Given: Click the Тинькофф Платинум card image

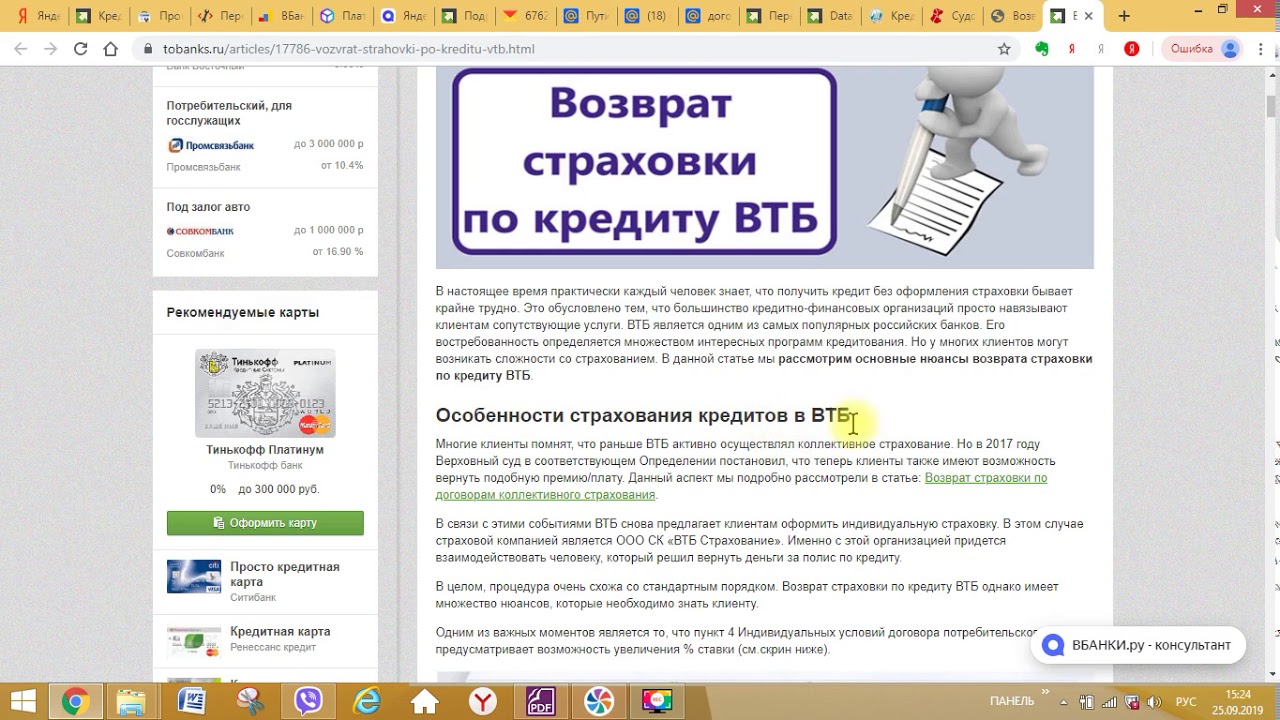Looking at the screenshot, I should pyautogui.click(x=265, y=393).
